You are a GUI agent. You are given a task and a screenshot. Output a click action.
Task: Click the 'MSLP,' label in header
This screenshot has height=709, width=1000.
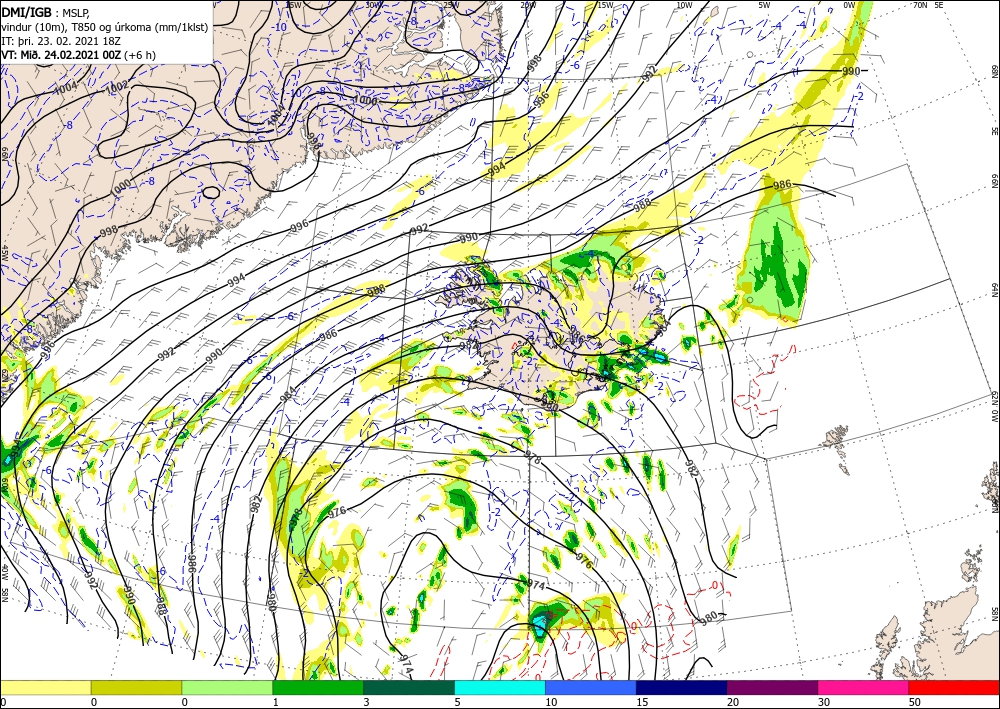[x=77, y=12]
